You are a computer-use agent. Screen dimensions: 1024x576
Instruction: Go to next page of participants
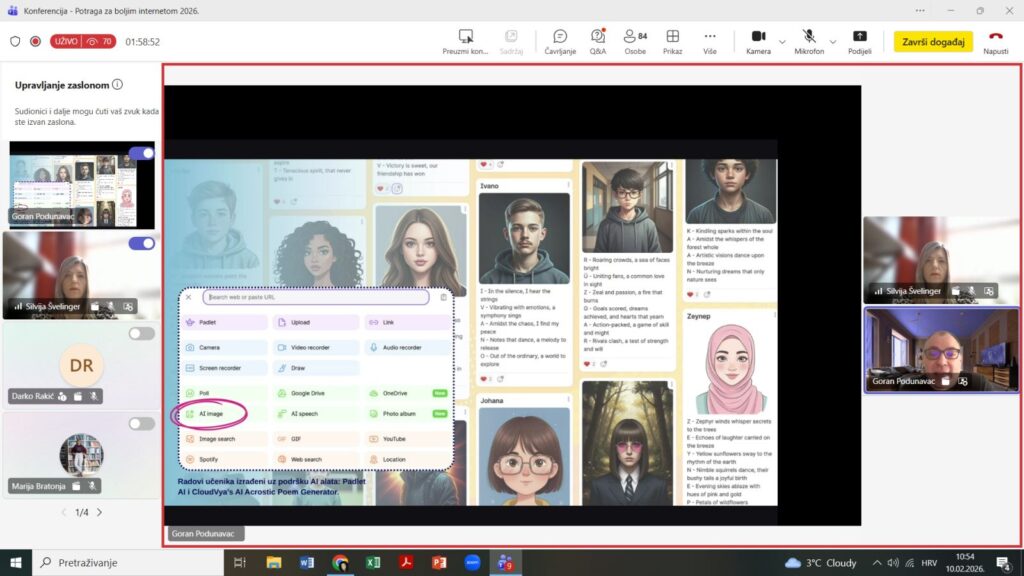click(x=99, y=512)
